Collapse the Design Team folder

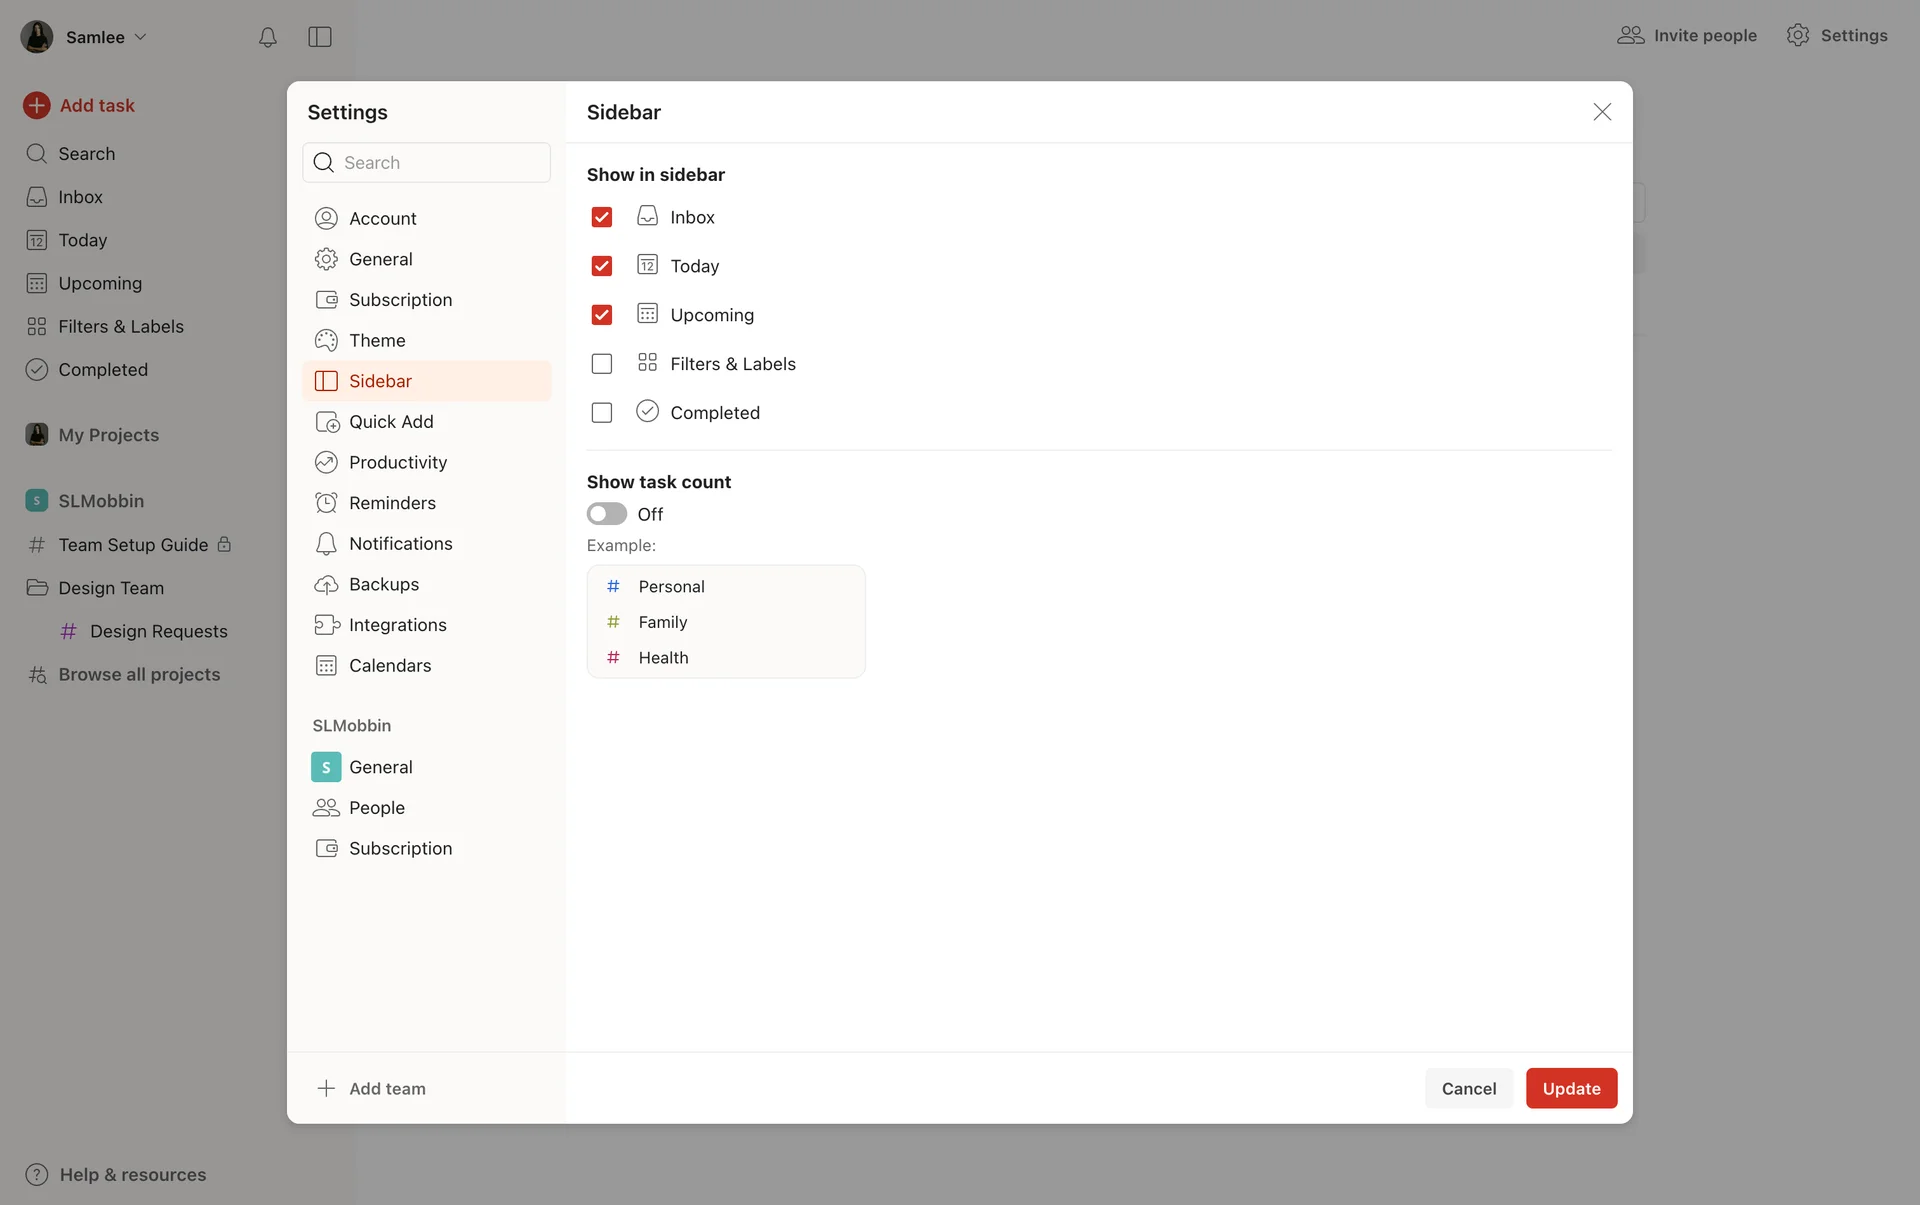[37, 588]
